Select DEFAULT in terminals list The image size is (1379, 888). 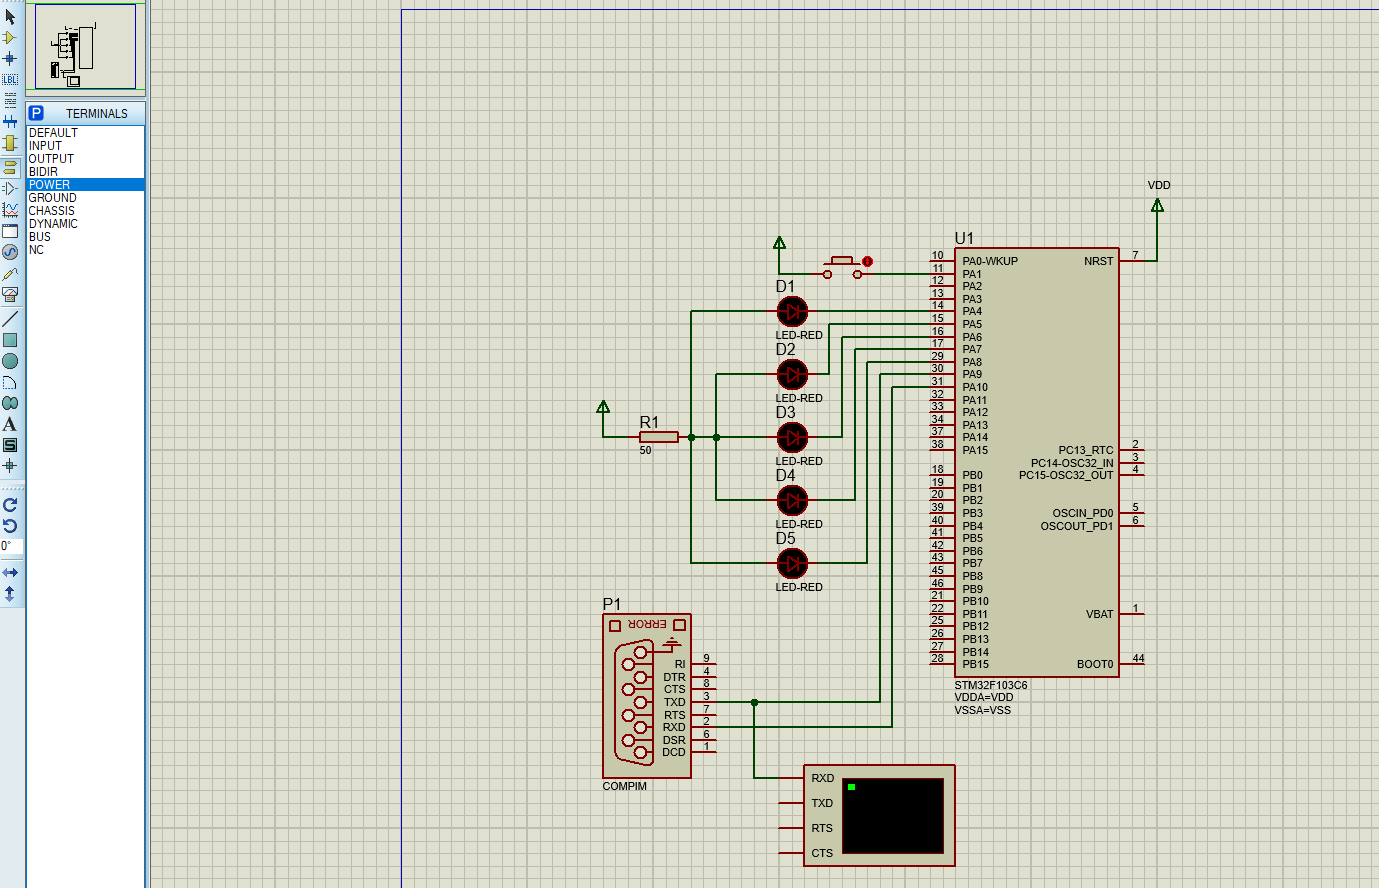86,132
